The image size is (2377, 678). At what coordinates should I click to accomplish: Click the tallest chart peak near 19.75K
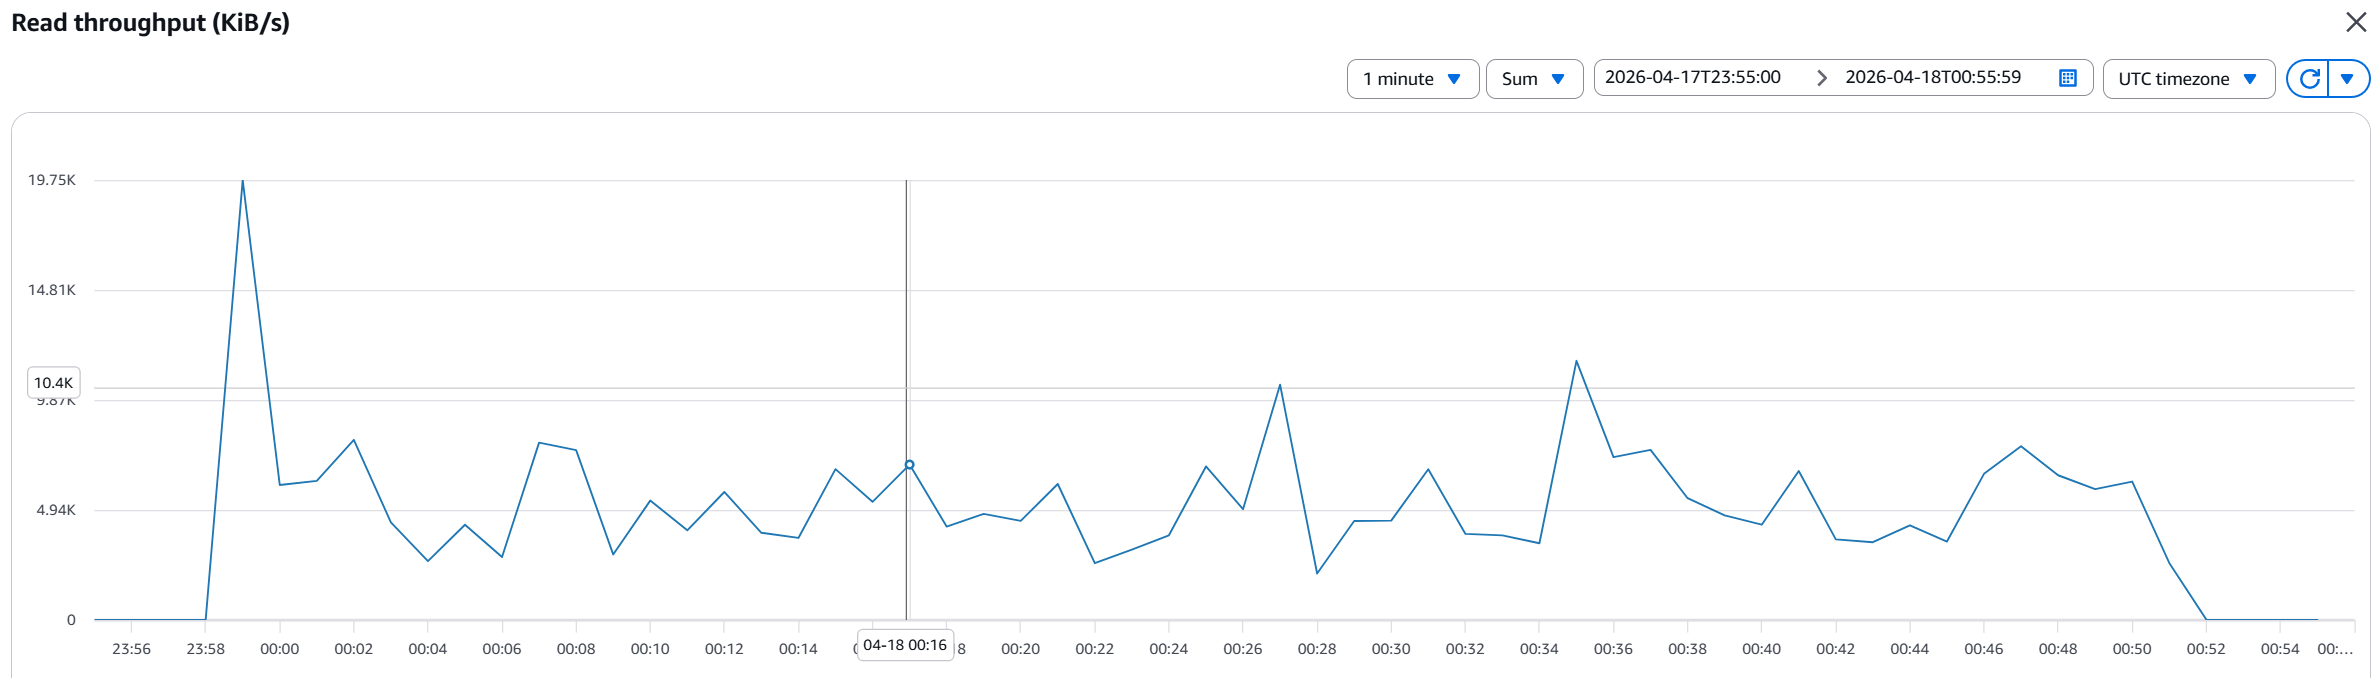(x=243, y=181)
